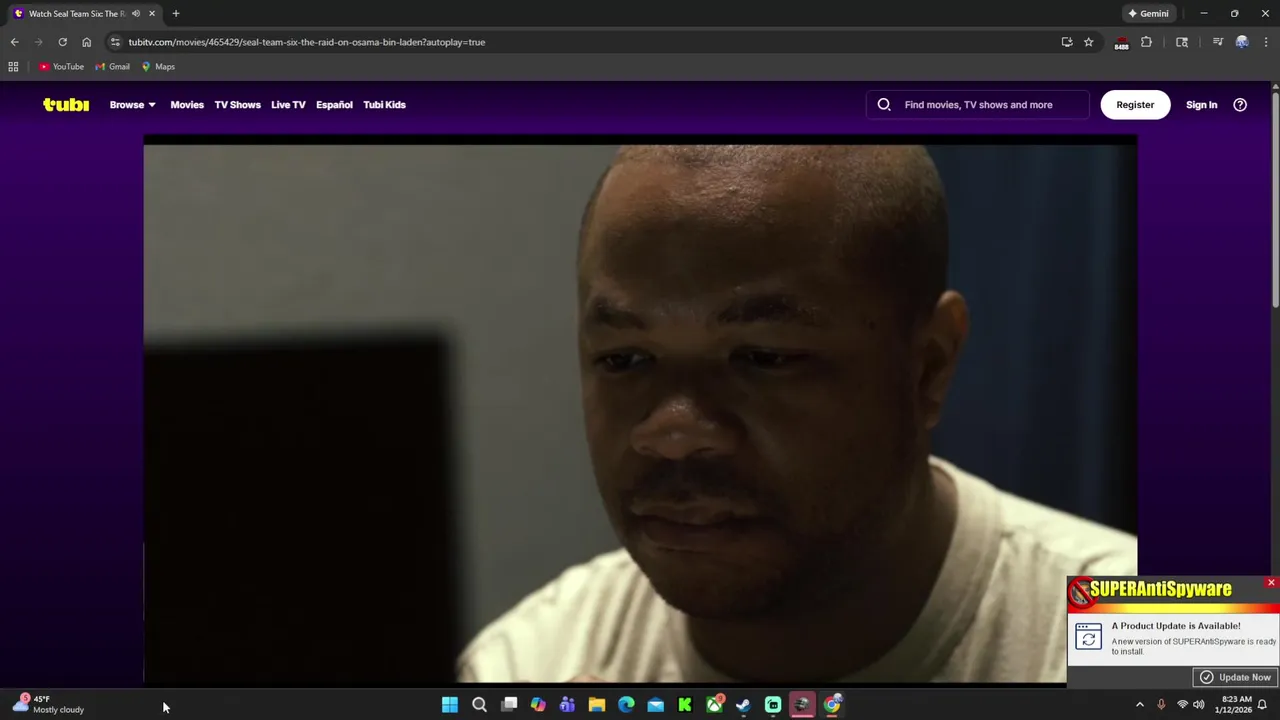Screen dimensions: 1280x720
Task: Click Update Now in SUPERAntiSpyware popup
Action: pyautogui.click(x=1235, y=677)
